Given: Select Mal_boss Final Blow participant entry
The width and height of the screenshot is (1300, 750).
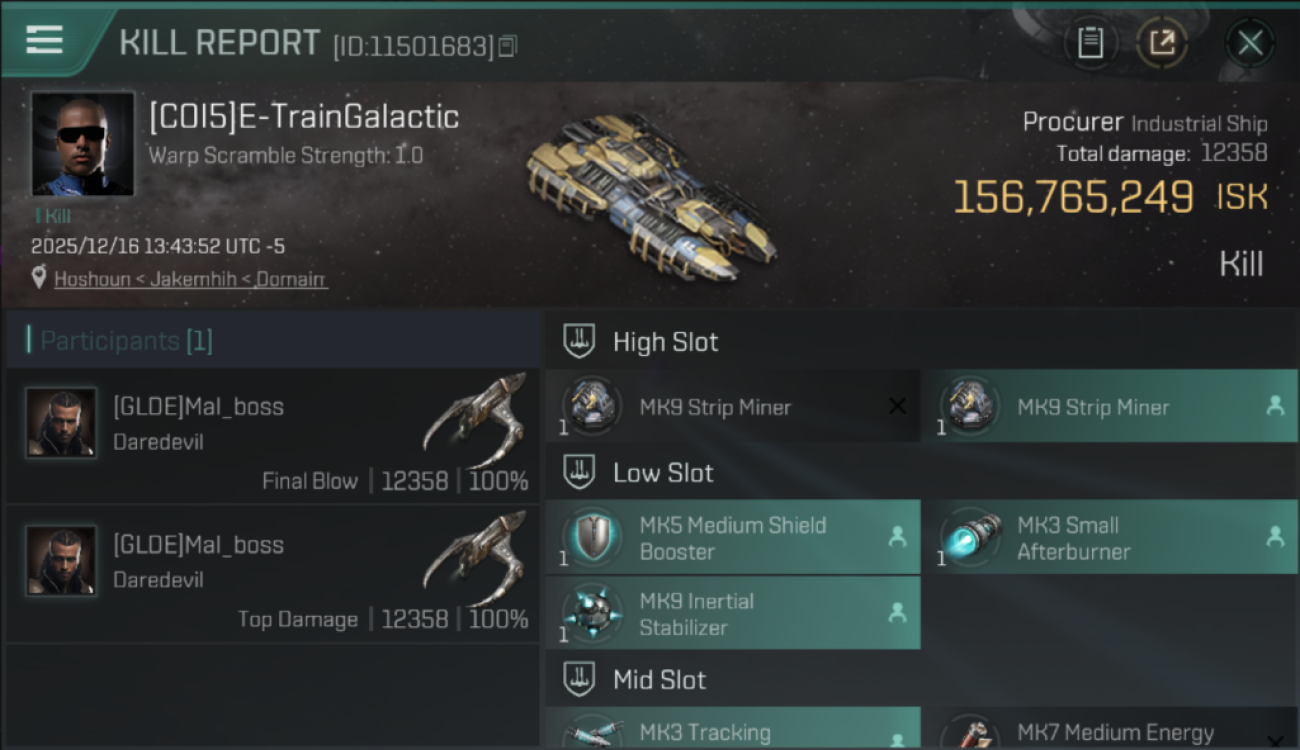Looking at the screenshot, I should coord(272,435).
